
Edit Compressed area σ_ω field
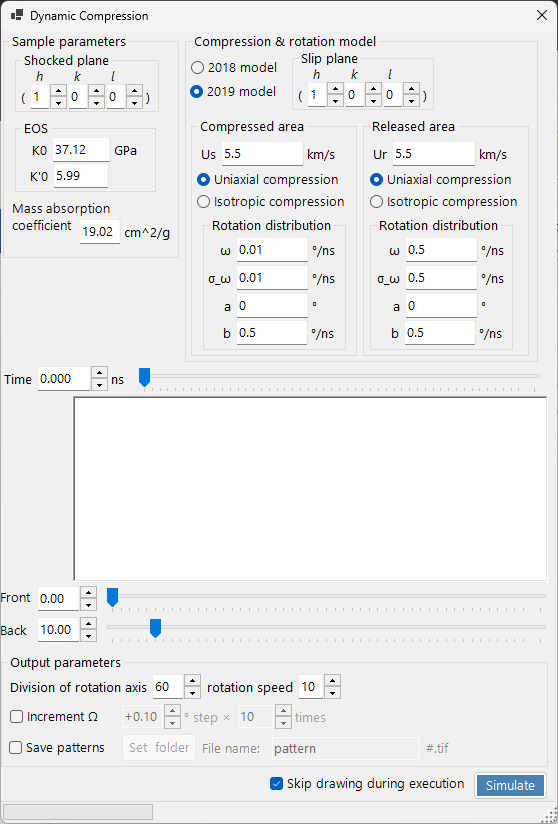[272, 277]
